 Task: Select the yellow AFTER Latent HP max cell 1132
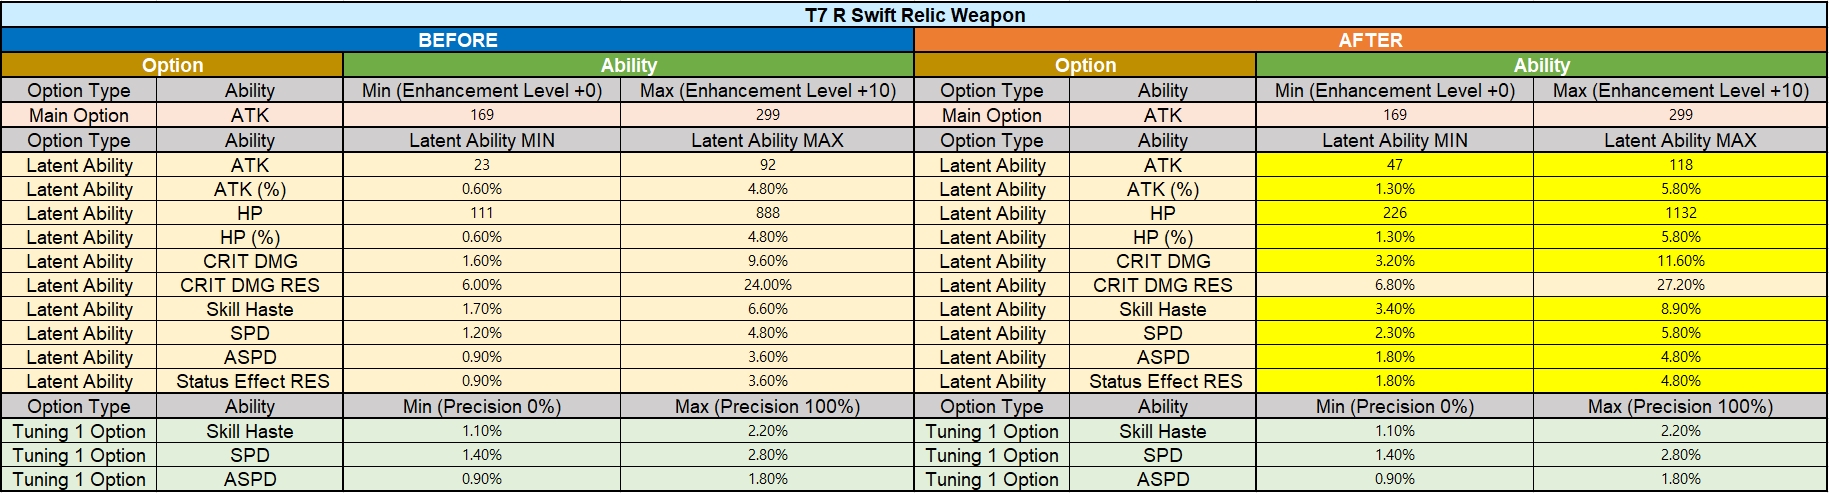coord(1680,213)
